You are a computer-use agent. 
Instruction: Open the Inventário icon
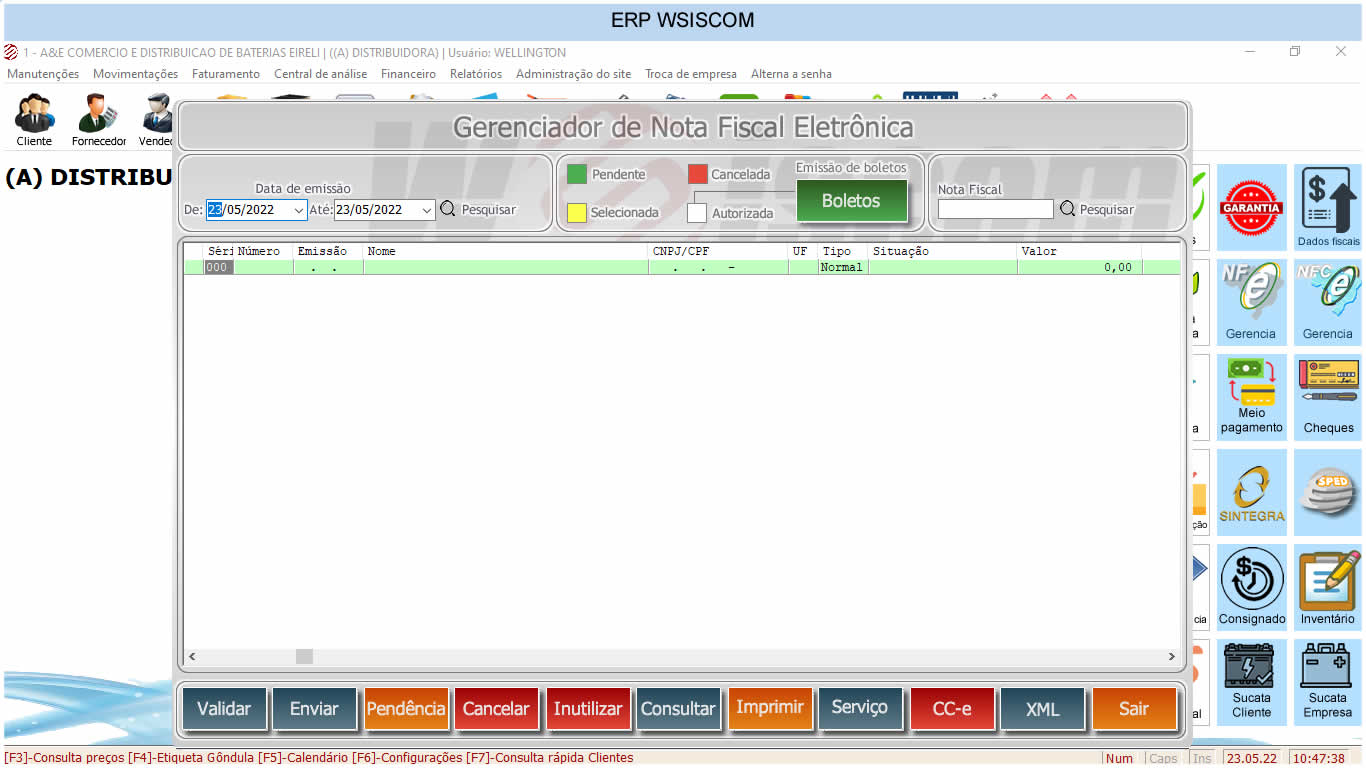[1328, 587]
